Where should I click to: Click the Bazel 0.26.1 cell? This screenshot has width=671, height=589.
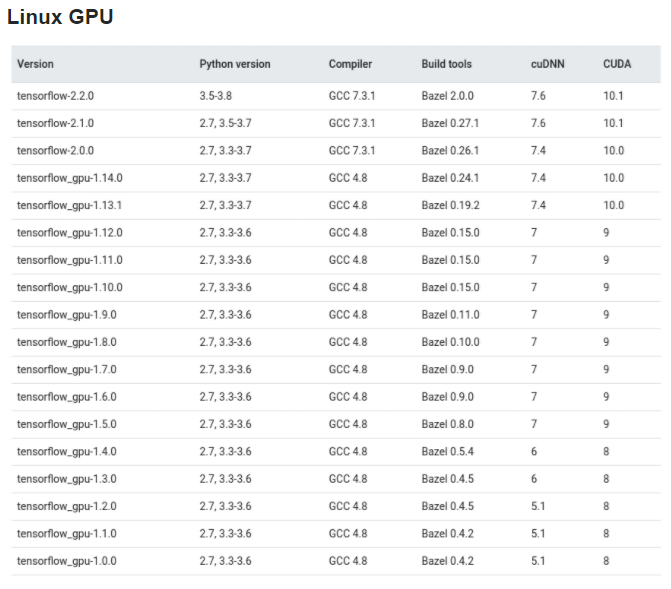pos(450,151)
